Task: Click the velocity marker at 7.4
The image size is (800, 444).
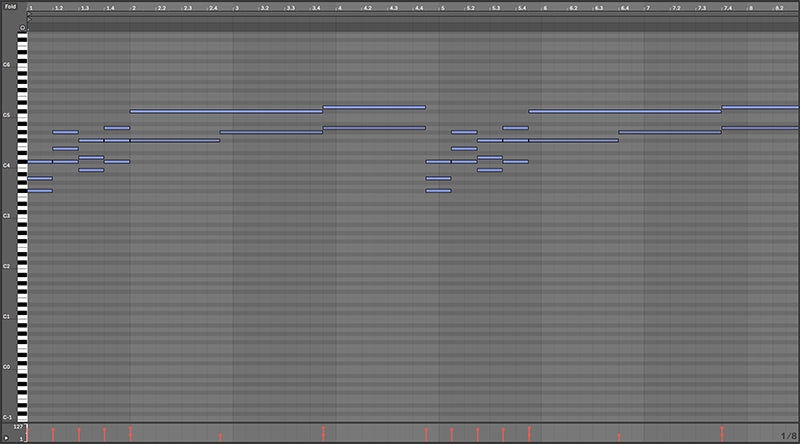Action: click(722, 434)
